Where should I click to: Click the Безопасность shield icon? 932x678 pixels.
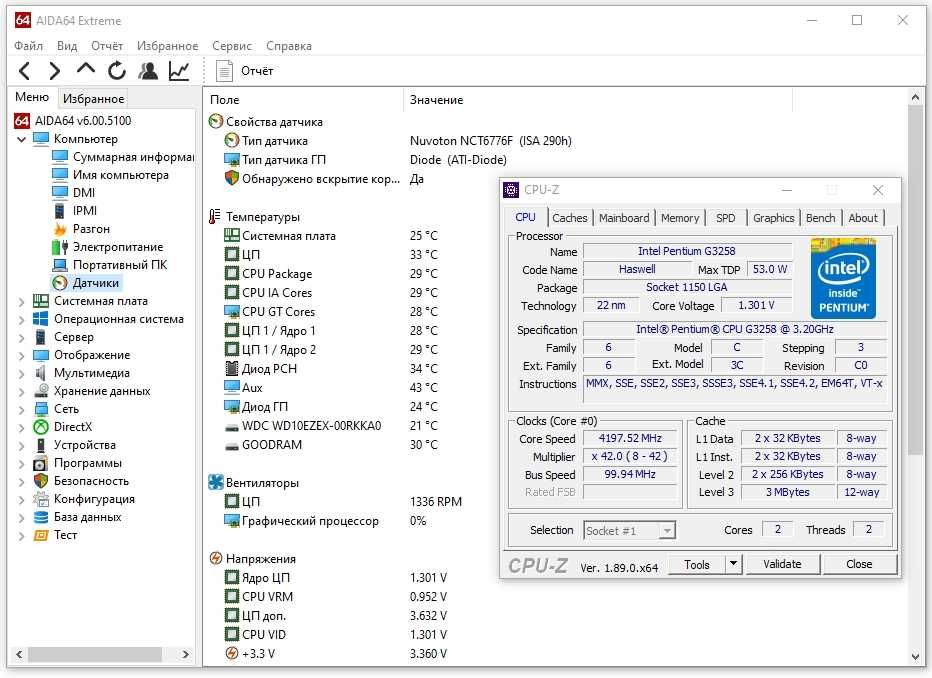40,481
